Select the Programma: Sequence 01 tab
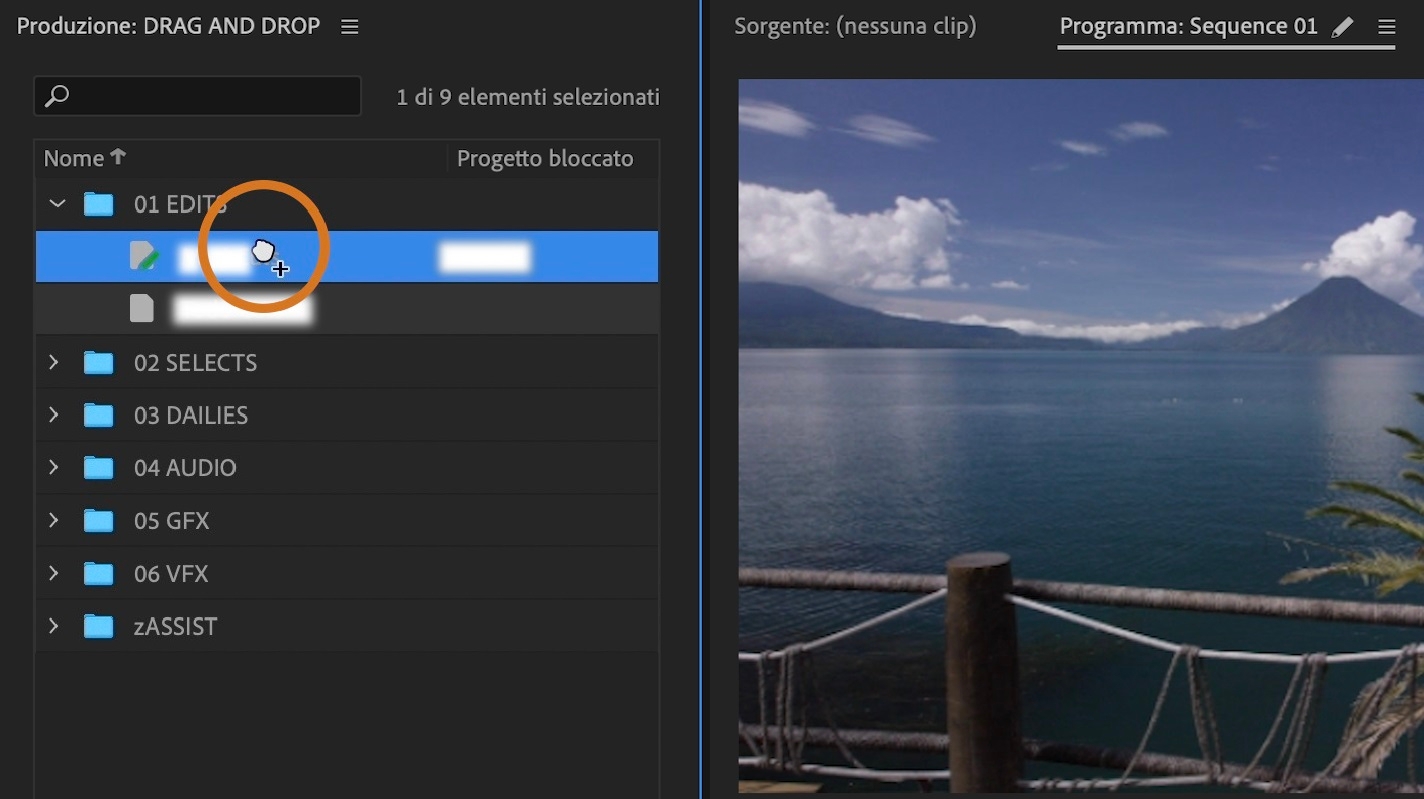This screenshot has height=799, width=1424. point(1189,27)
